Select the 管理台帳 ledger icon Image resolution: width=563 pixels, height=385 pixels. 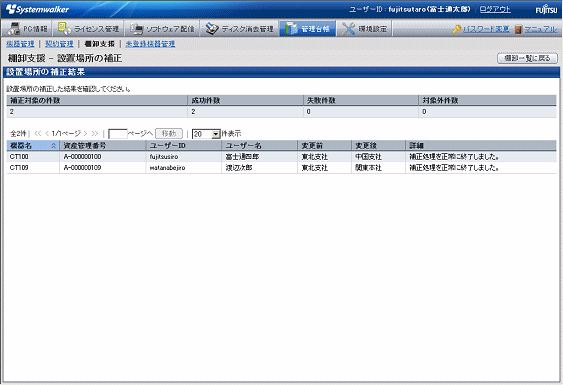[291, 29]
